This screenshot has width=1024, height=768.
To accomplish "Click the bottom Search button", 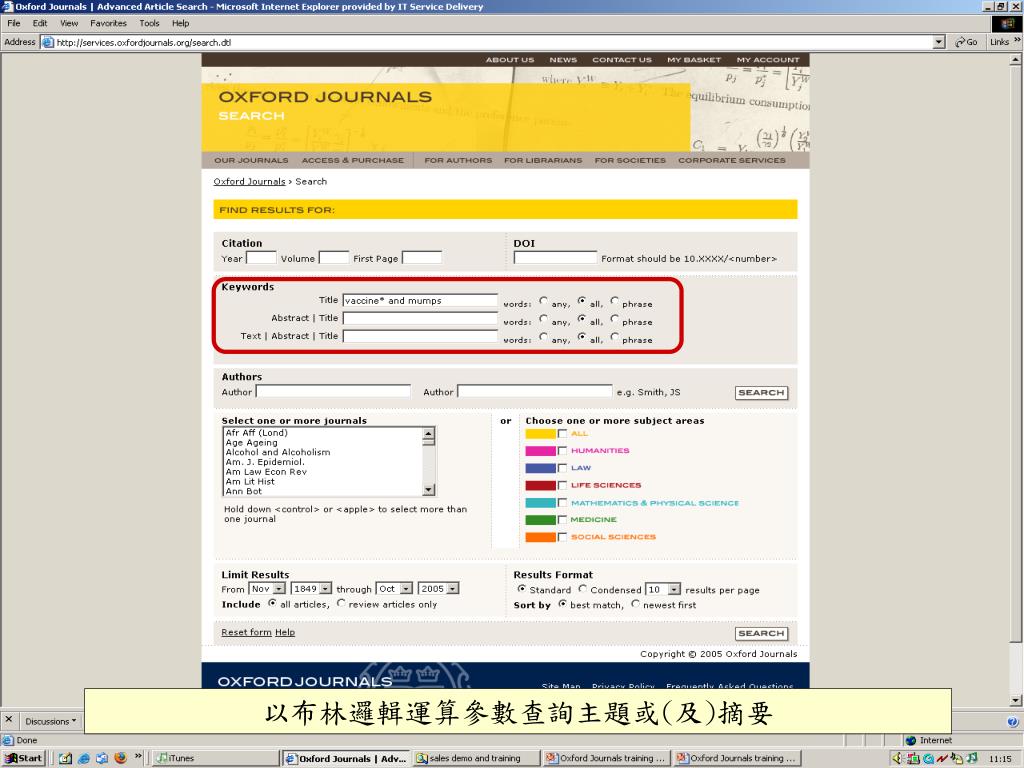I will (x=761, y=633).
